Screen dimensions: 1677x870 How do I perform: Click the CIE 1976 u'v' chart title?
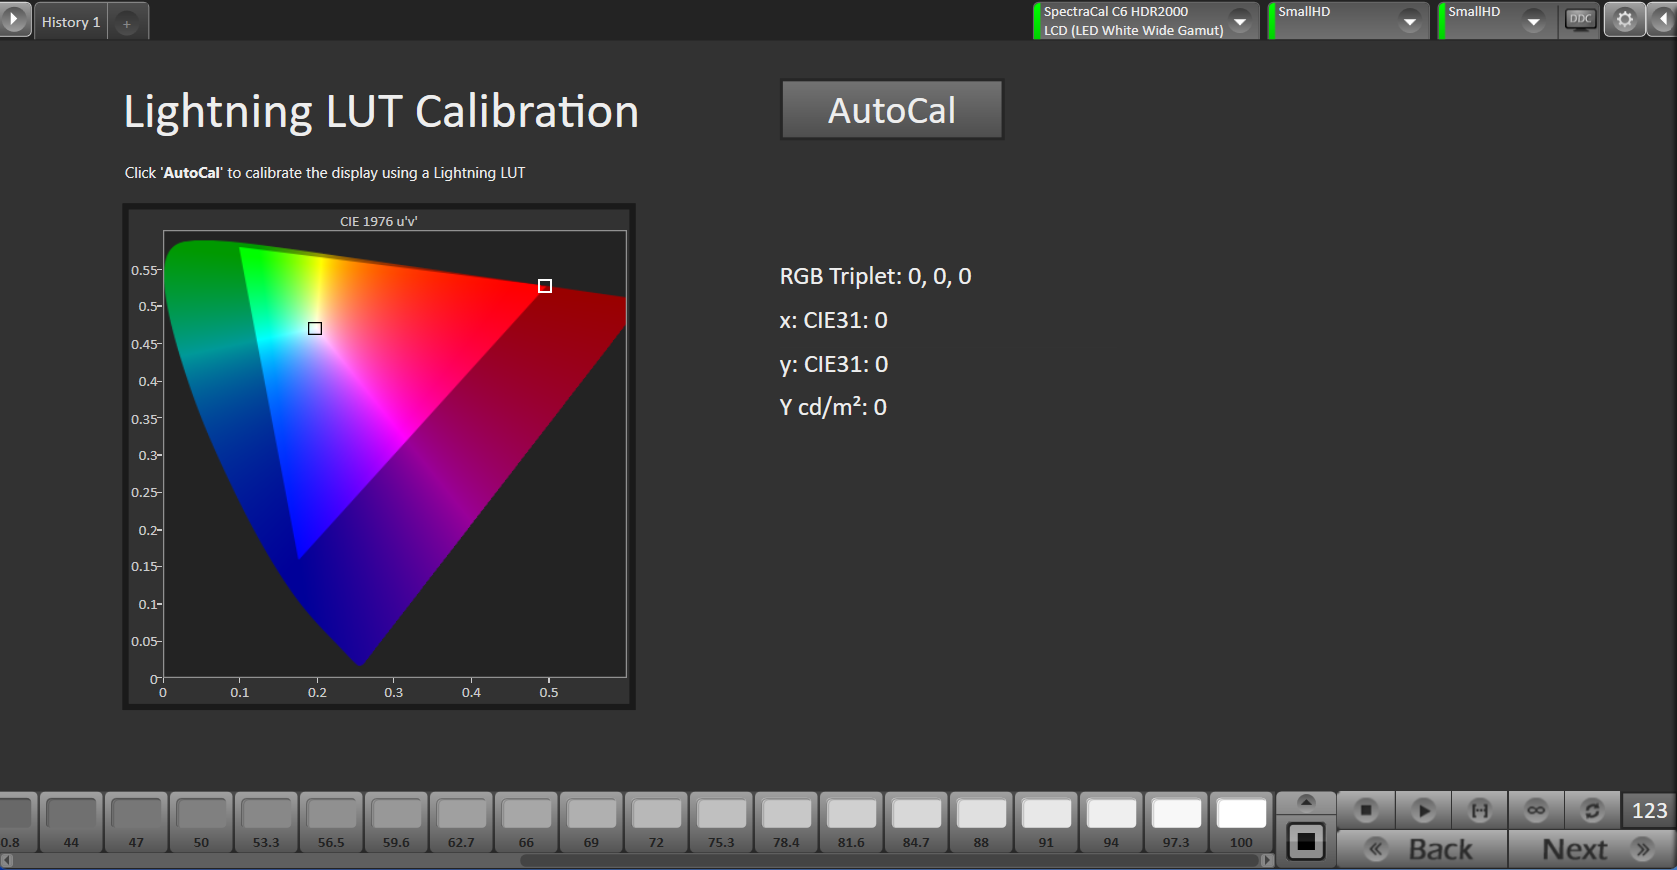tap(378, 221)
